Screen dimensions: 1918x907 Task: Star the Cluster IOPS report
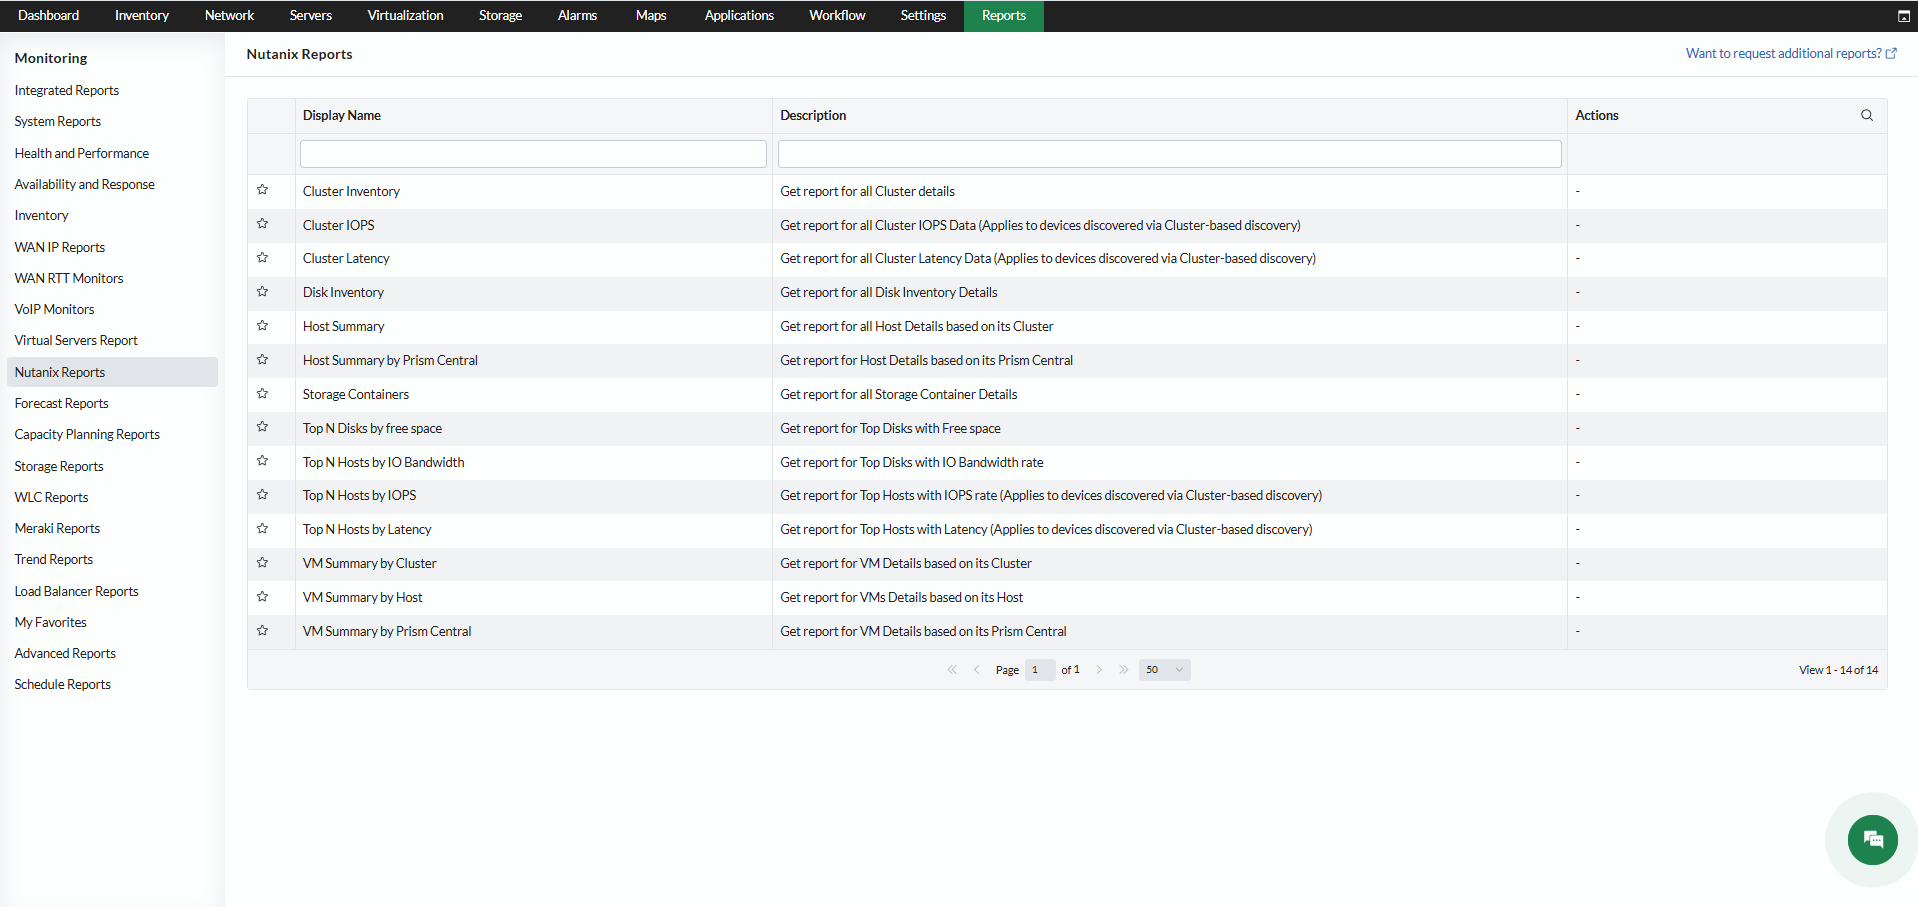point(262,224)
